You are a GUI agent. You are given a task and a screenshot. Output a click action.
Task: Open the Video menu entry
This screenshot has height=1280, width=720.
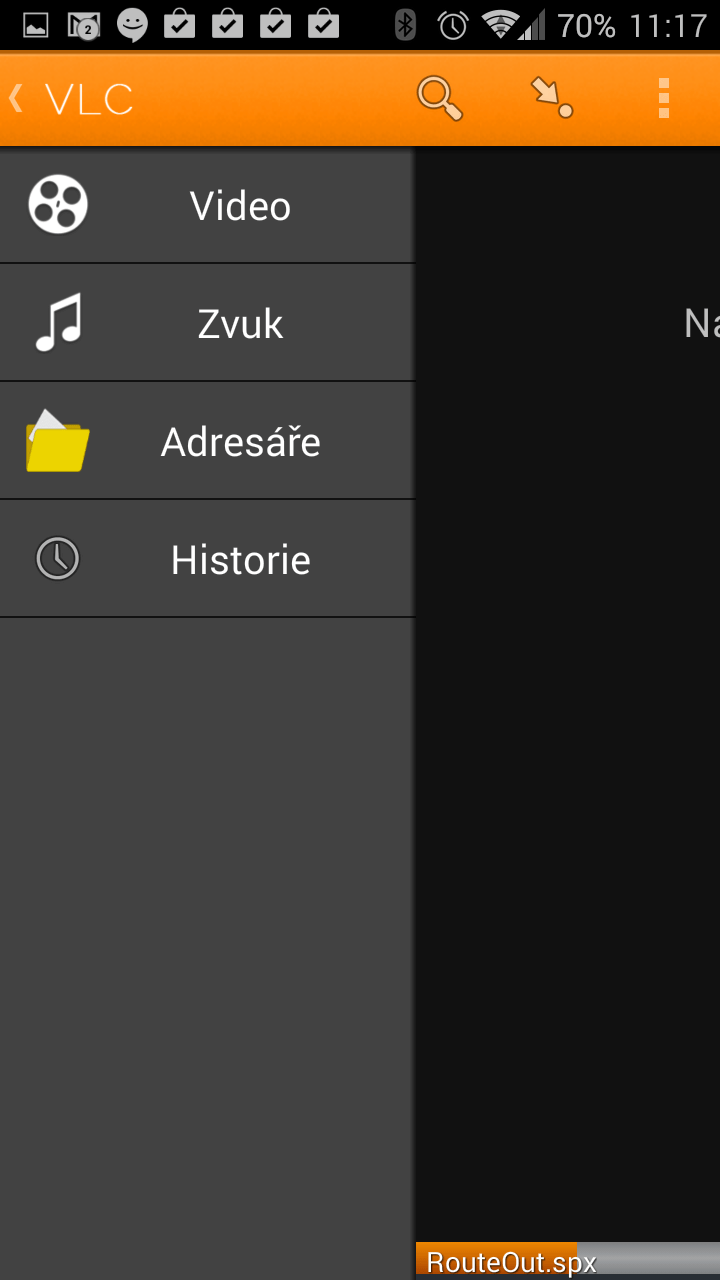click(x=207, y=205)
